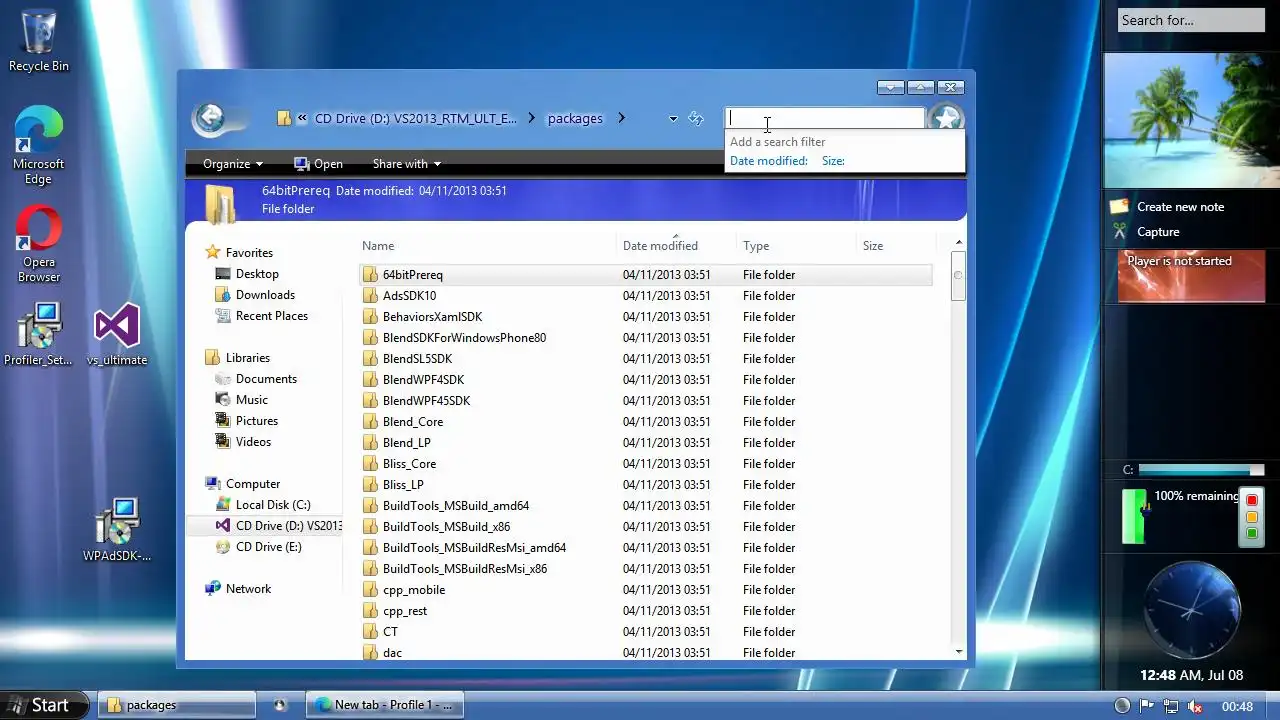The height and width of the screenshot is (720, 1280).
Task: Open the Organize dropdown menu
Action: pyautogui.click(x=233, y=164)
